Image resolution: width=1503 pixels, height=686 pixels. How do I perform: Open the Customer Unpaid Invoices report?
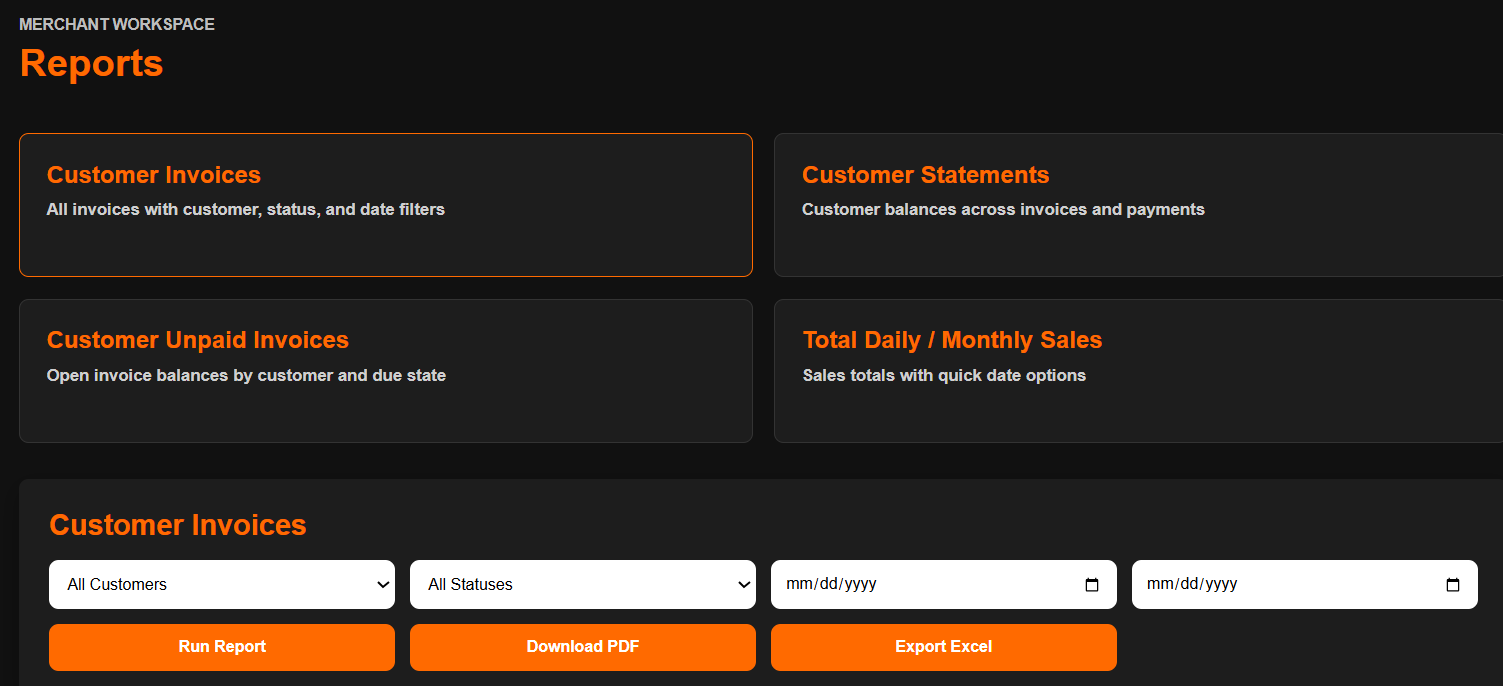pyautogui.click(x=386, y=370)
